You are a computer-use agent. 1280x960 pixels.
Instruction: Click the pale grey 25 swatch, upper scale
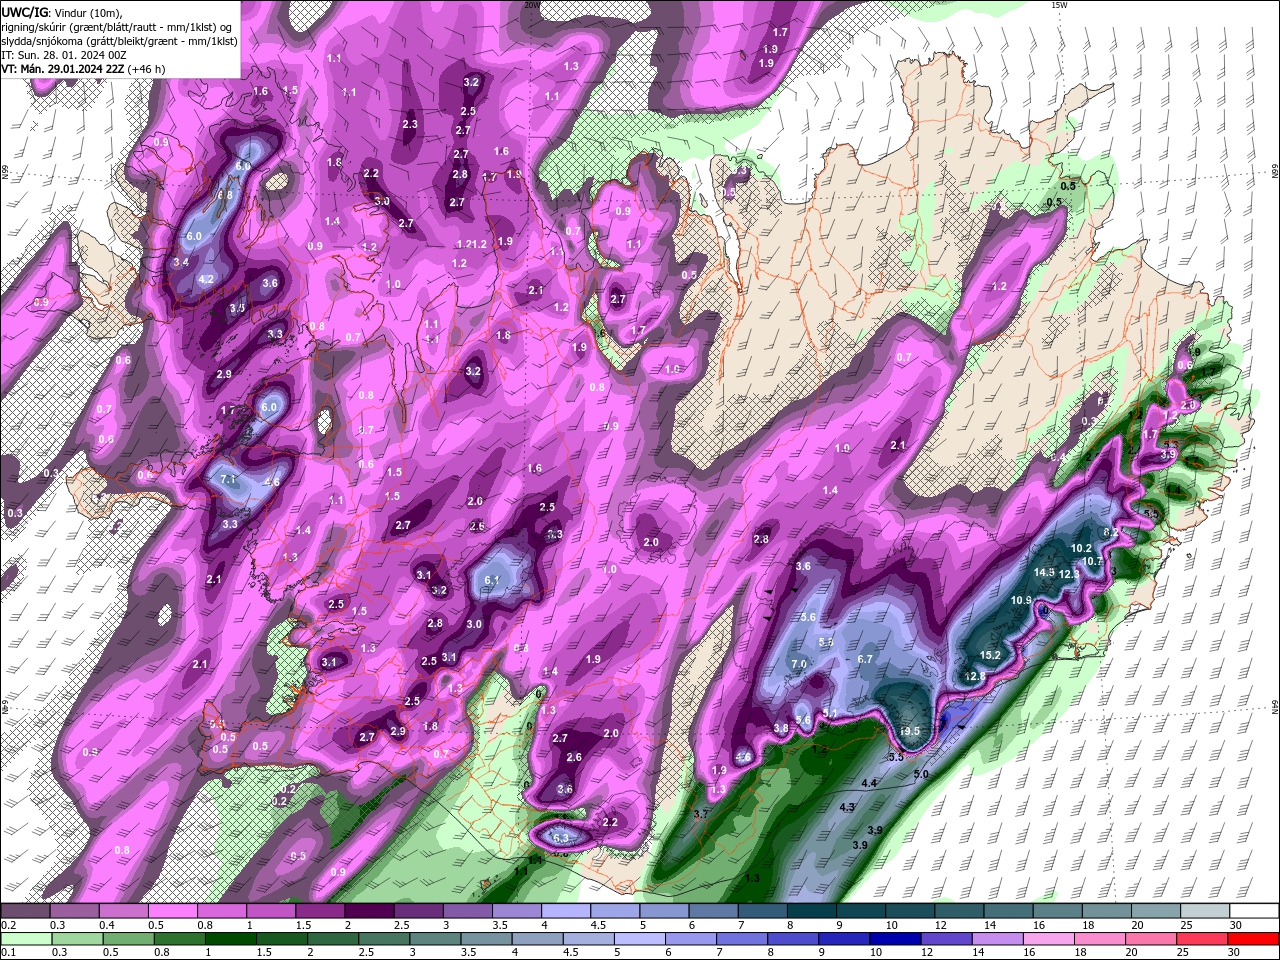1203,911
